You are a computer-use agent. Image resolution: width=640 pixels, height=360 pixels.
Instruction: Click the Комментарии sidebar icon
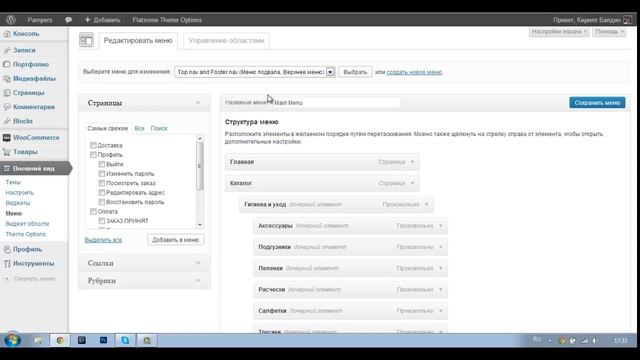pos(7,107)
